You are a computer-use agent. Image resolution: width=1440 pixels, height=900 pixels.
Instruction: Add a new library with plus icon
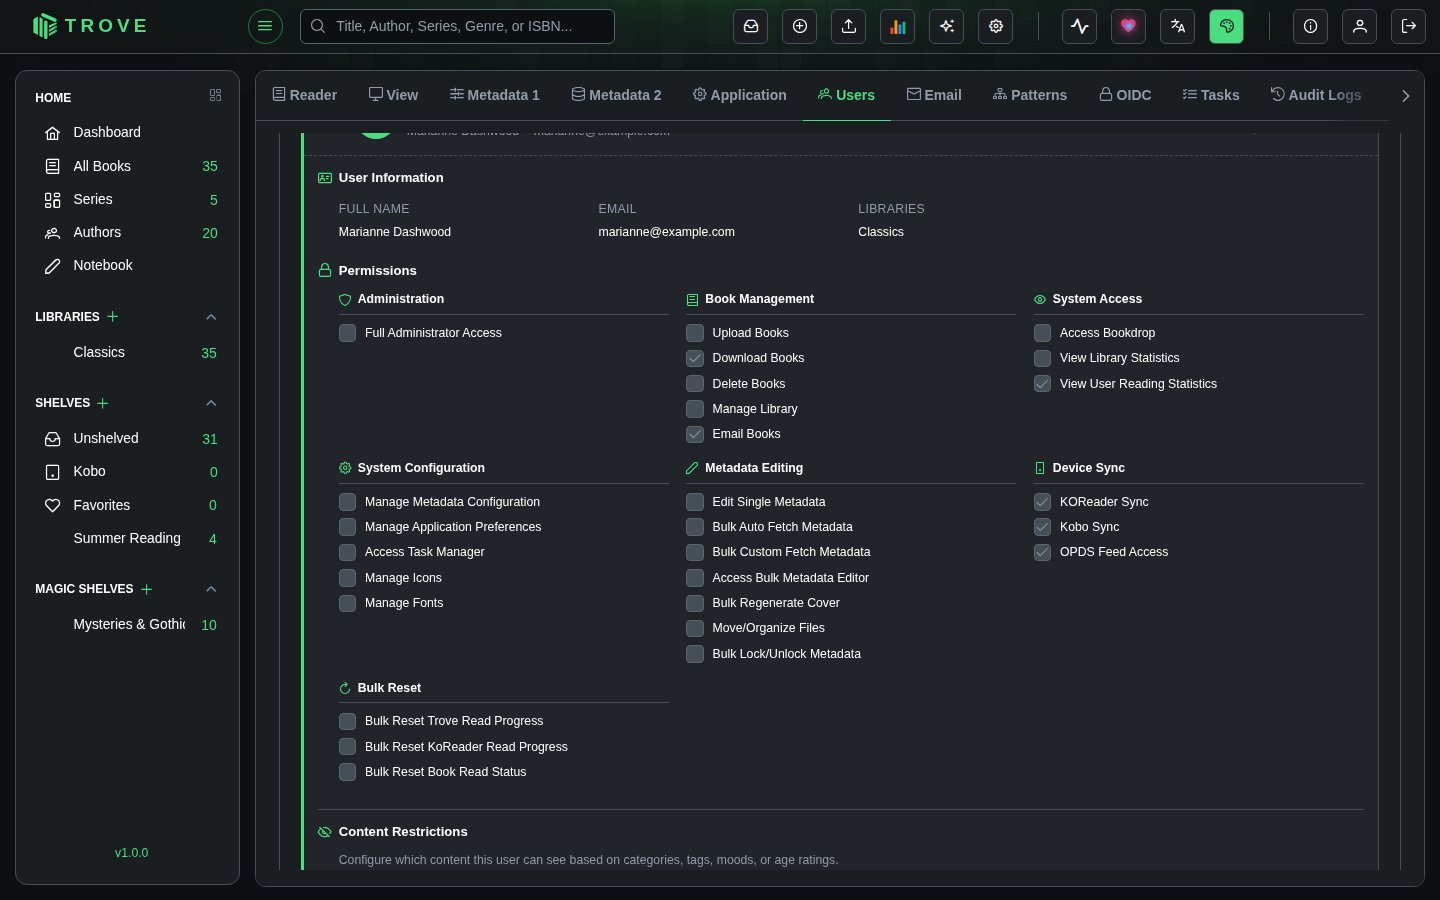tap(113, 316)
